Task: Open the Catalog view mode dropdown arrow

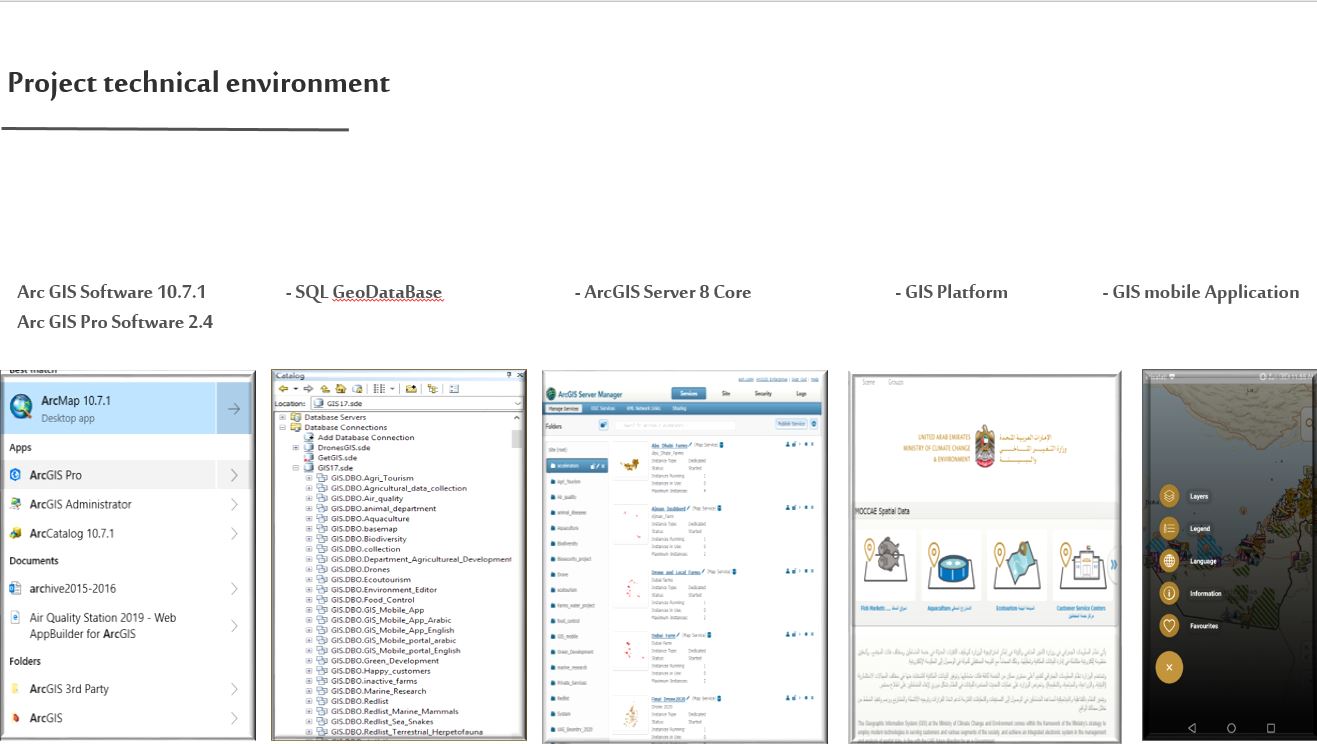Action: coord(392,389)
